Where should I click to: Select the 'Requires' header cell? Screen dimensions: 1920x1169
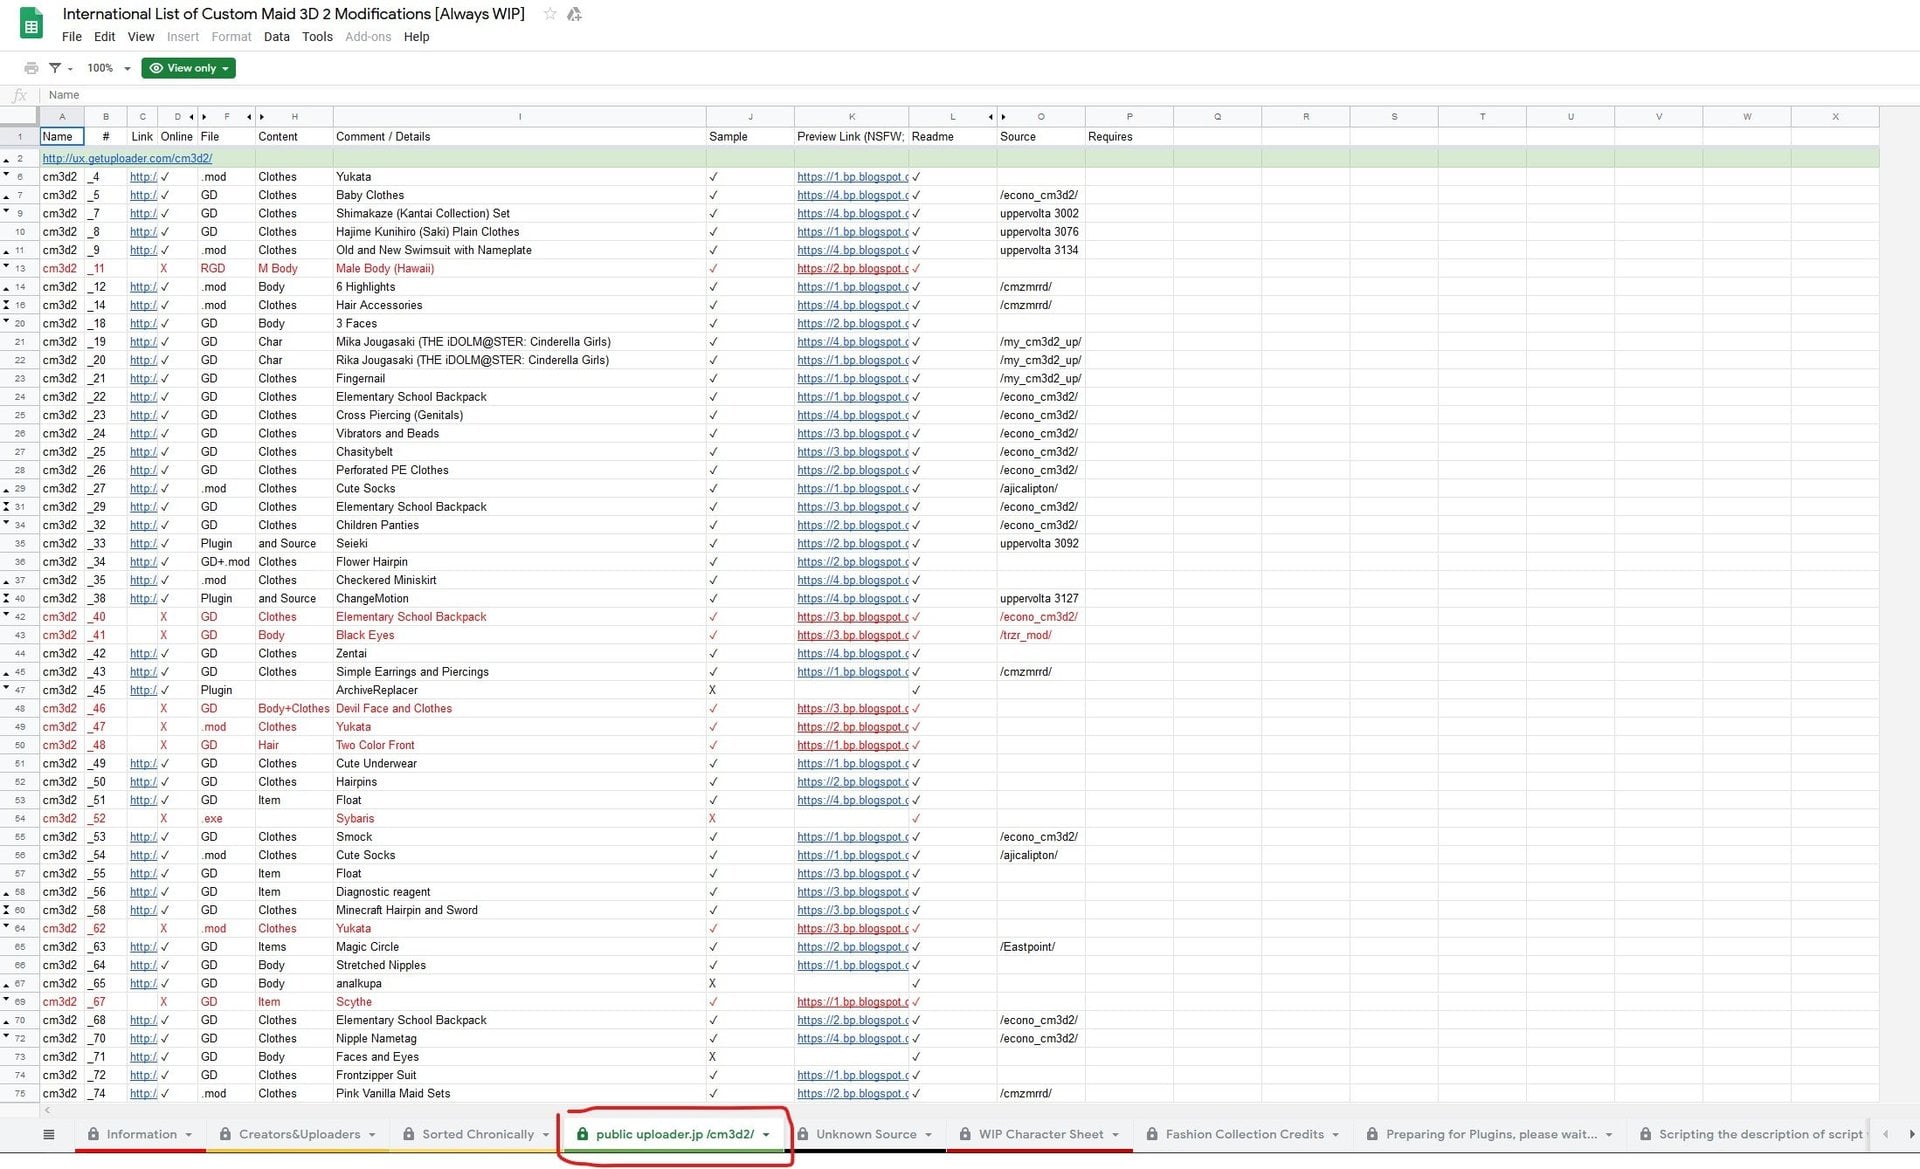[x=1129, y=137]
